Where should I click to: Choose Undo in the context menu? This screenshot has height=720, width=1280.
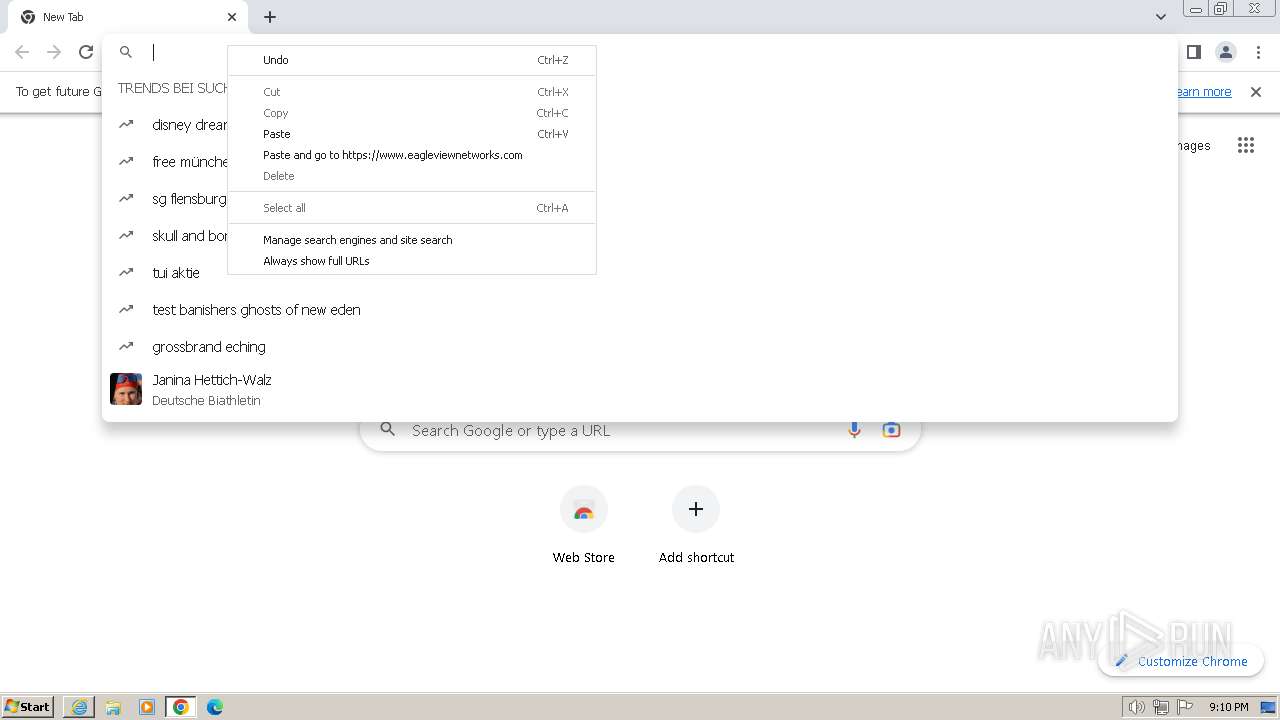[412, 60]
